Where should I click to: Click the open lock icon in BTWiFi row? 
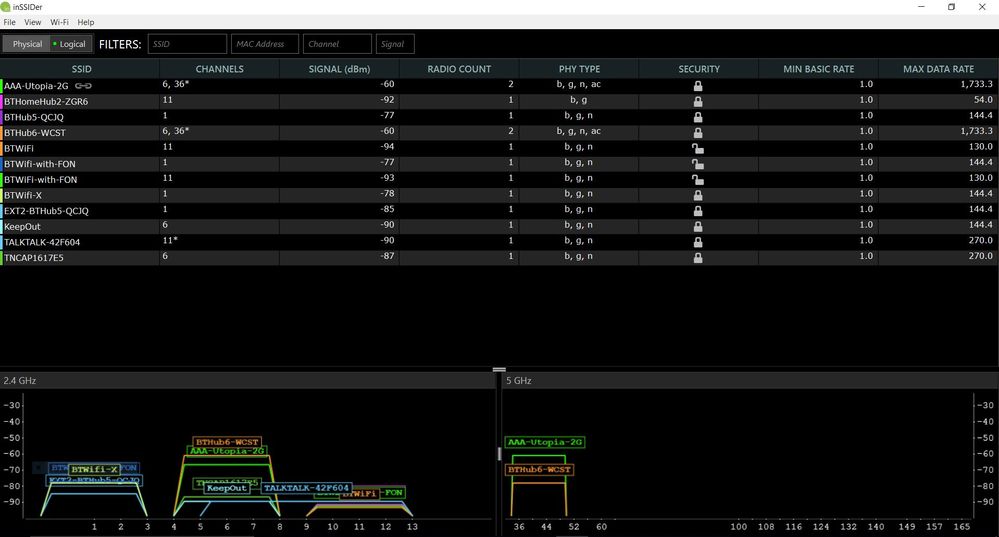coord(698,148)
